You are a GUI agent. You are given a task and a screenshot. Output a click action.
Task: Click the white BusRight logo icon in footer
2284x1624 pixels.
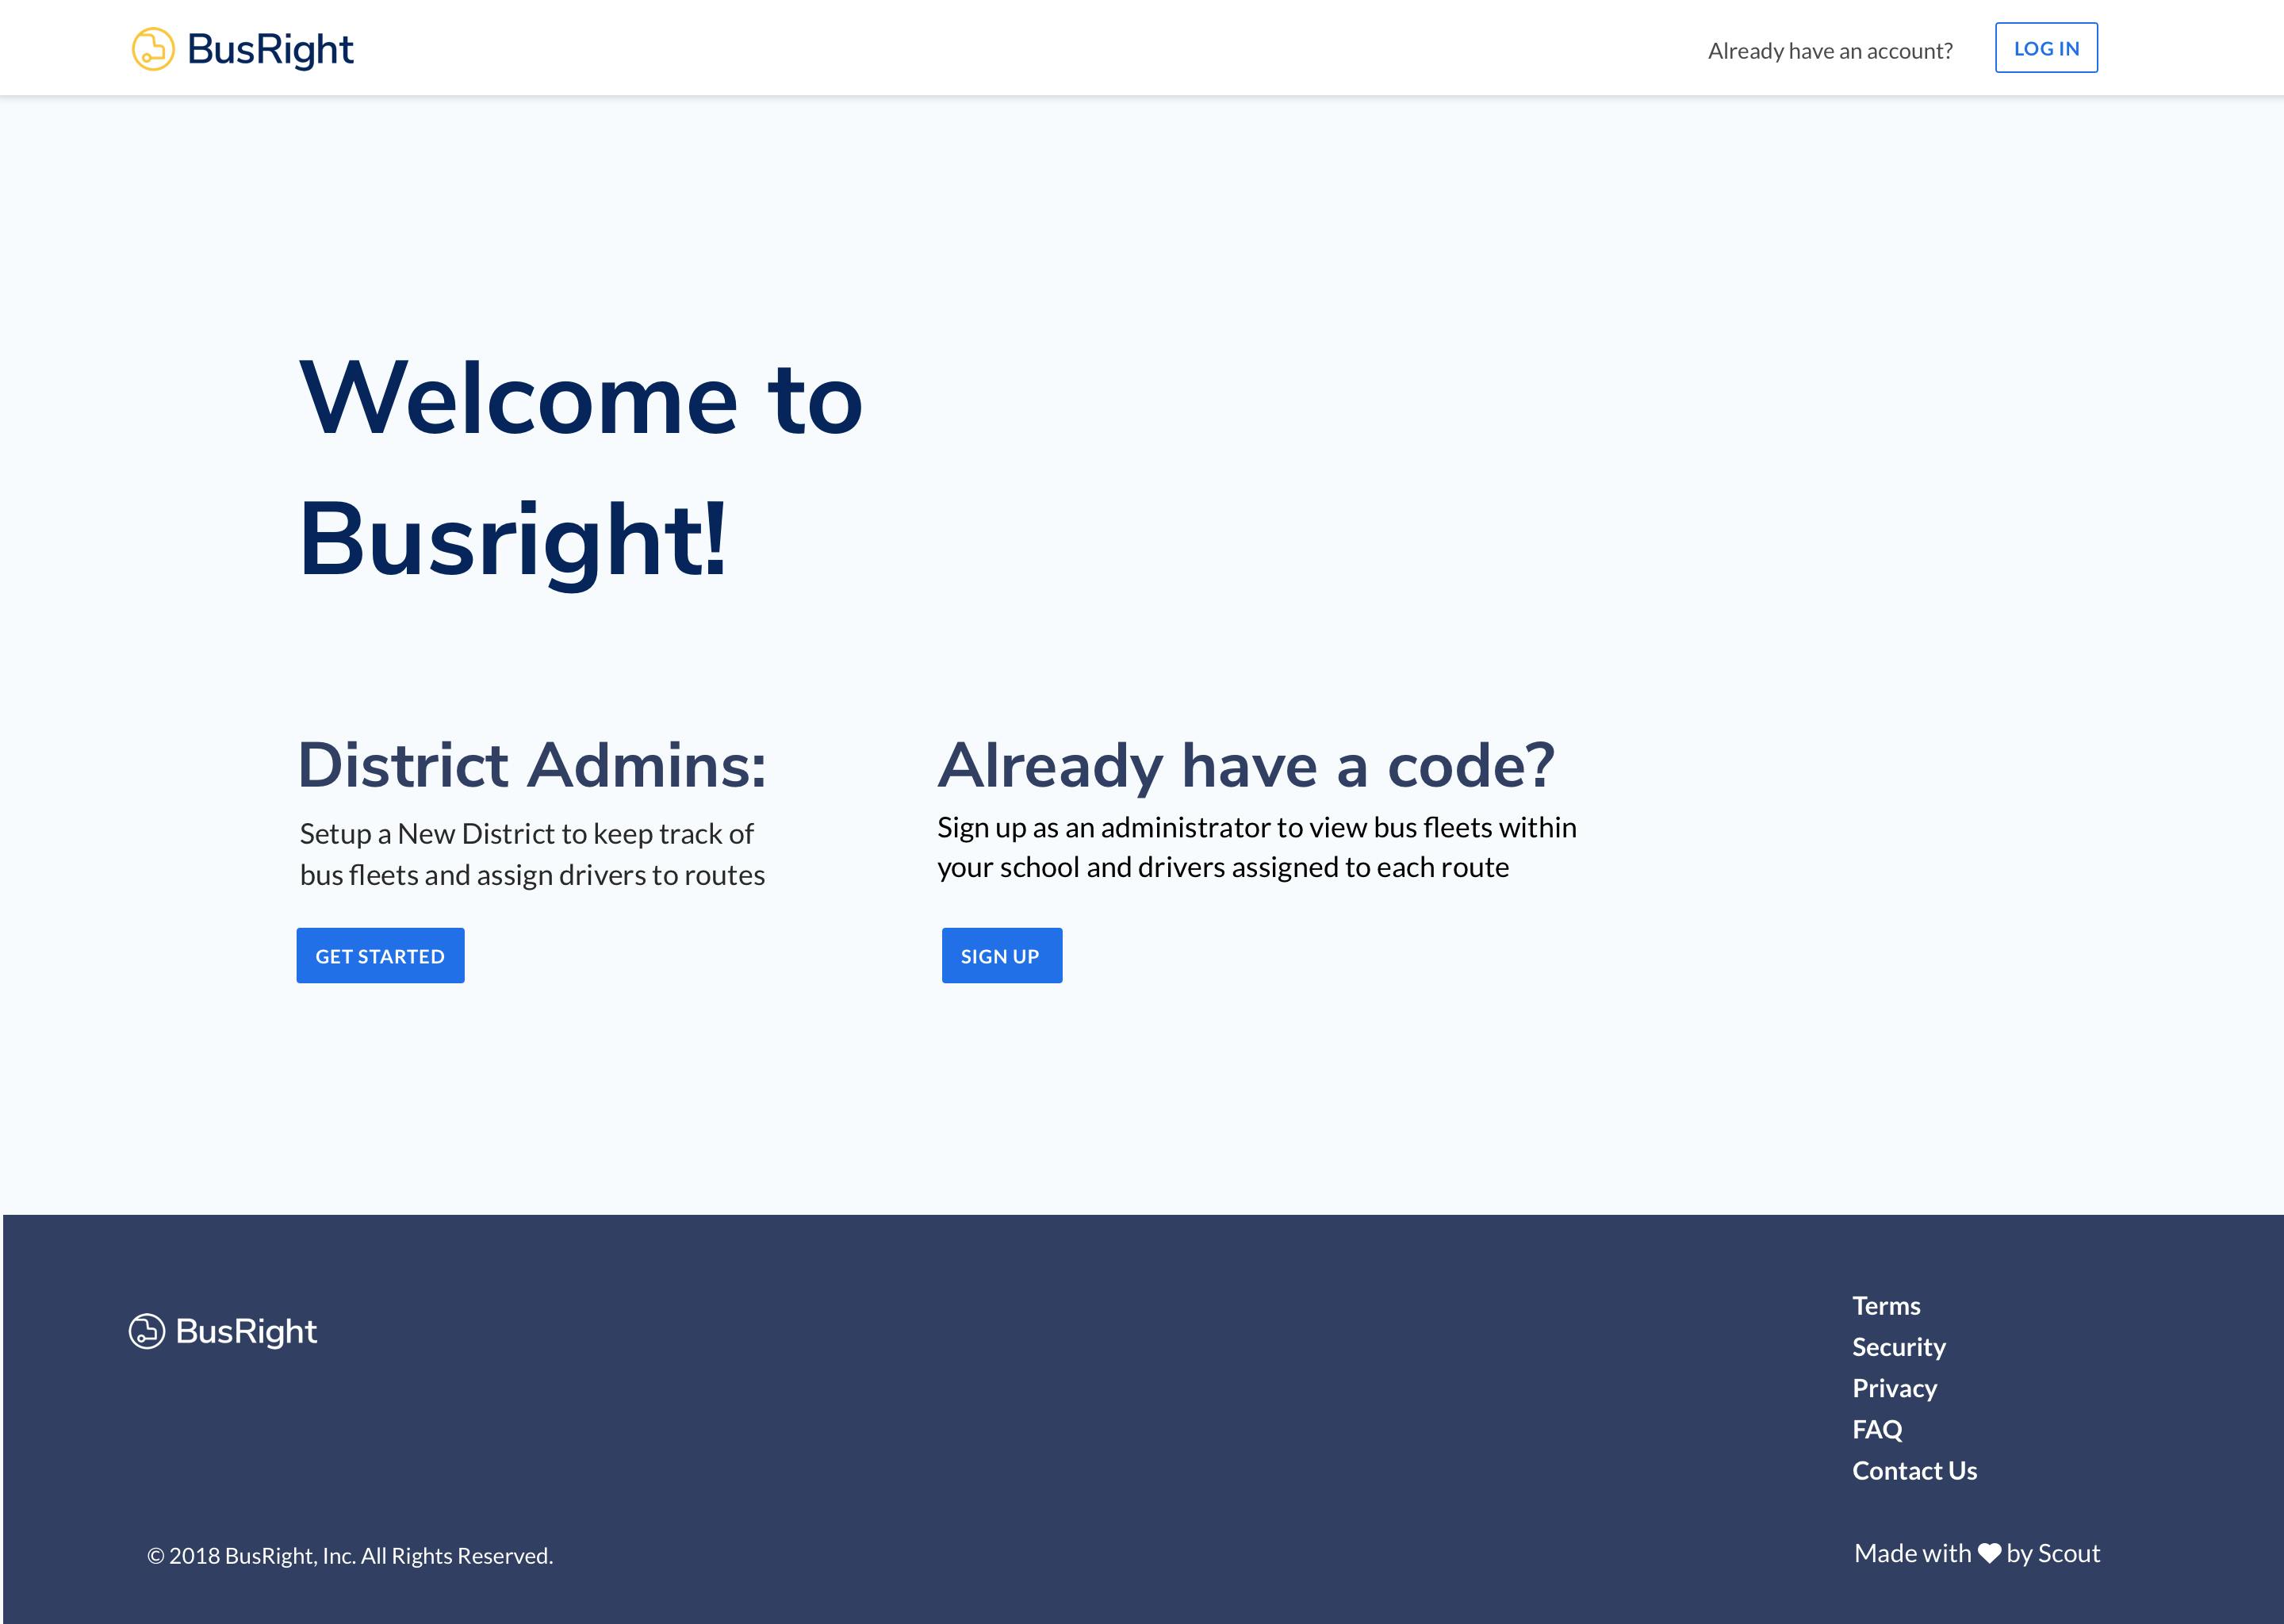(147, 1331)
